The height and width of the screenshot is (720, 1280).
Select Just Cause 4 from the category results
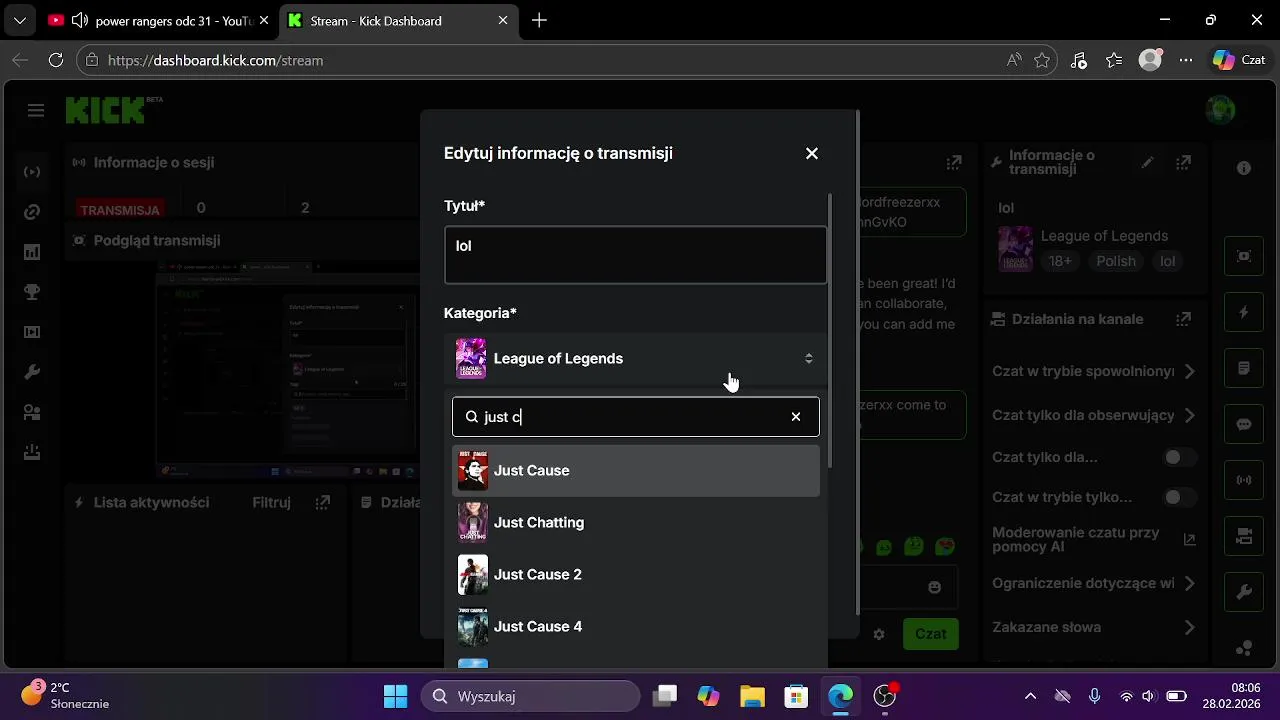[635, 626]
